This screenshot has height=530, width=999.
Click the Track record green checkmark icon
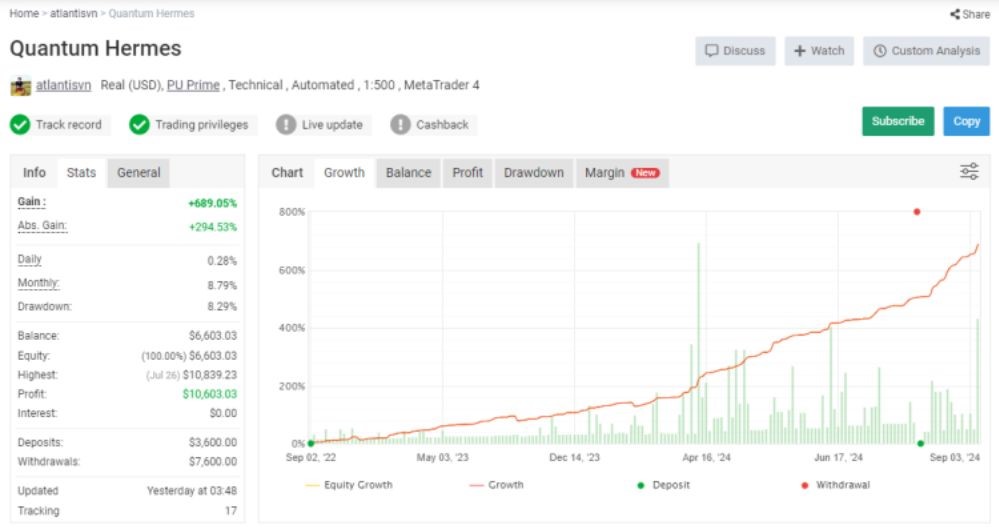[x=20, y=125]
